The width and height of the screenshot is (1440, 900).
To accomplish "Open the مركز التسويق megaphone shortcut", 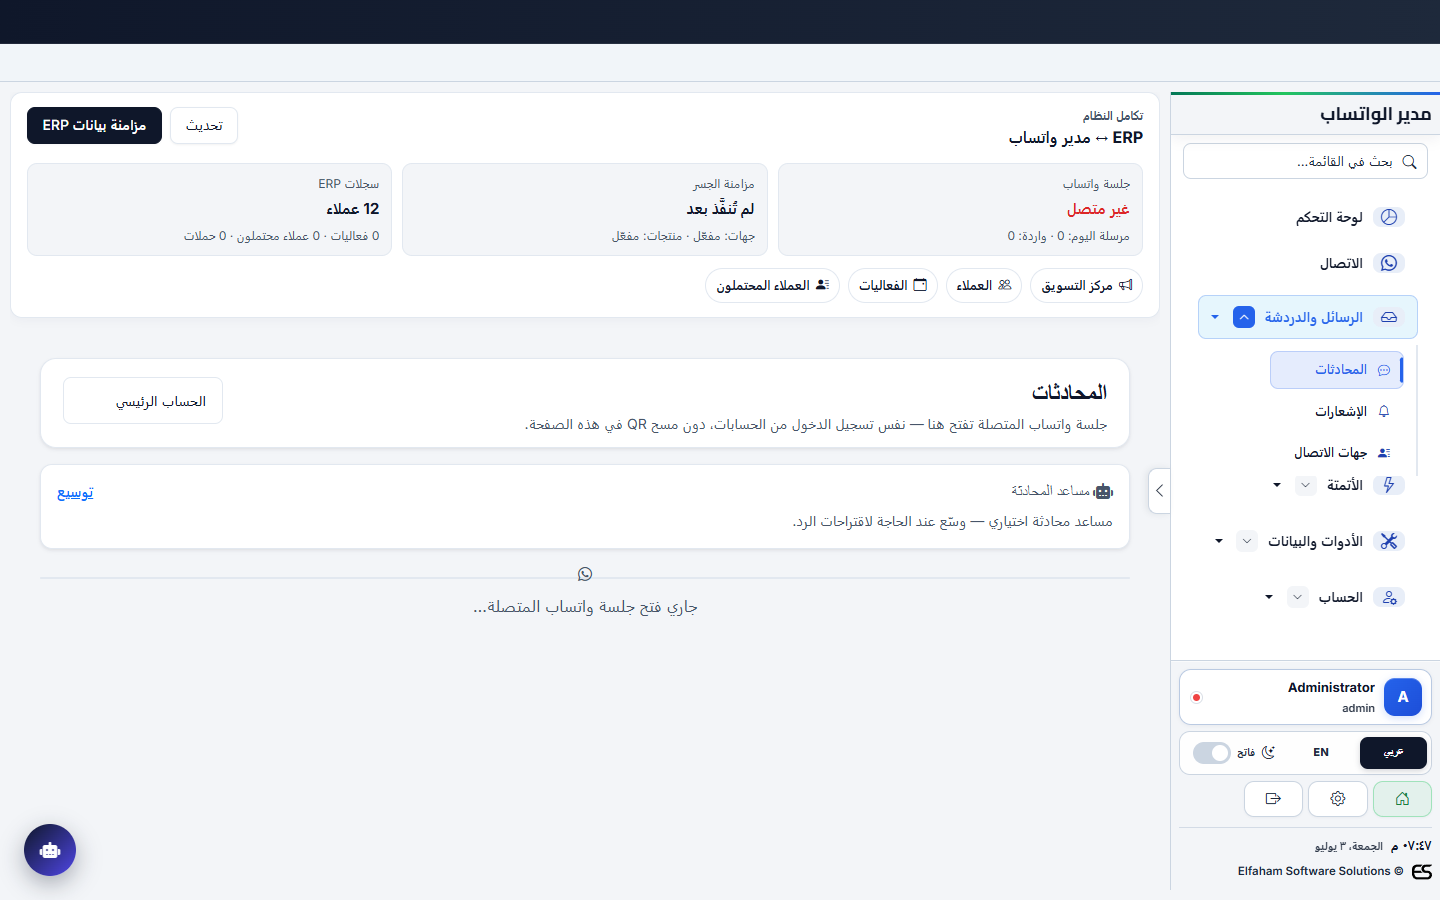I will tap(1086, 286).
